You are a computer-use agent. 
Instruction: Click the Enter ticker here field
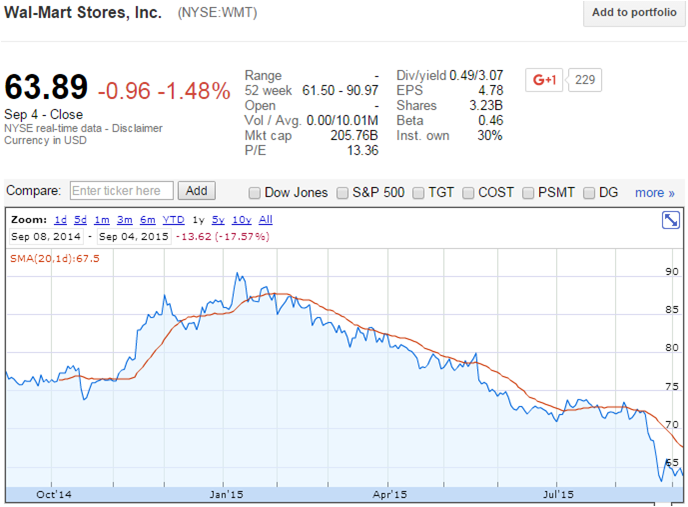pyautogui.click(x=121, y=191)
